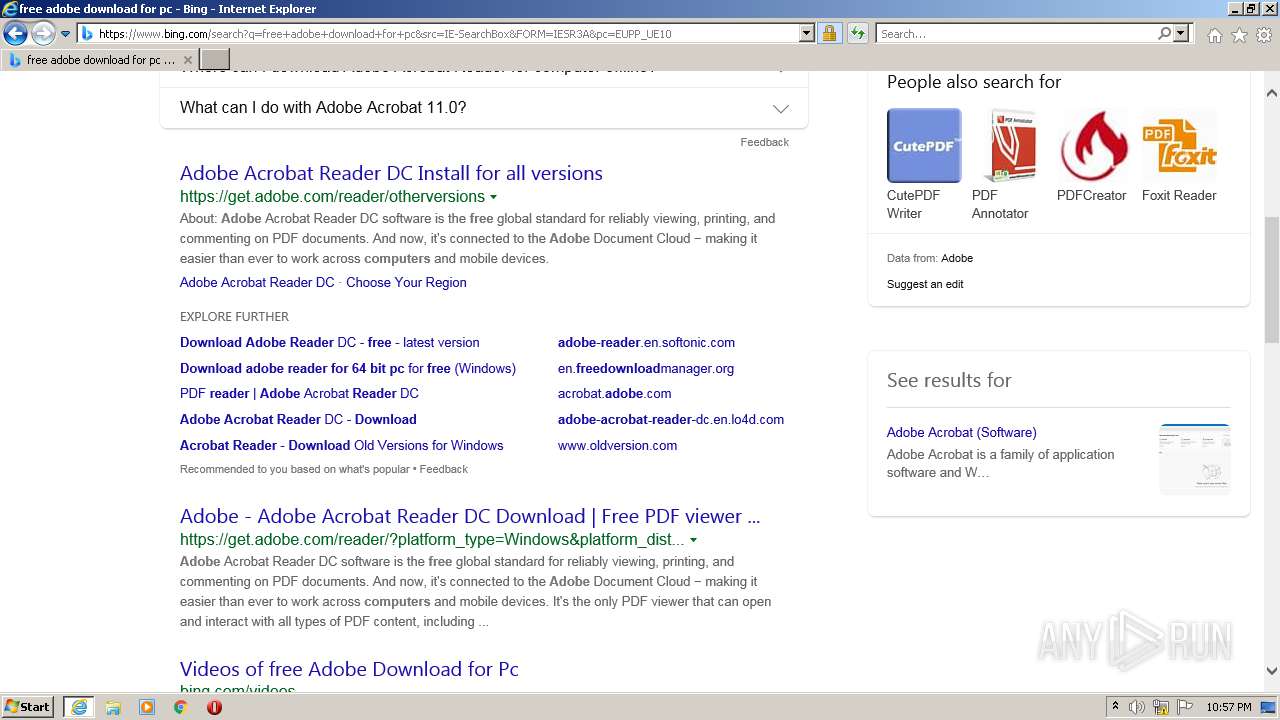Click the Adobe Acrobat software thumbnail
The height and width of the screenshot is (720, 1280).
pyautogui.click(x=1195, y=459)
